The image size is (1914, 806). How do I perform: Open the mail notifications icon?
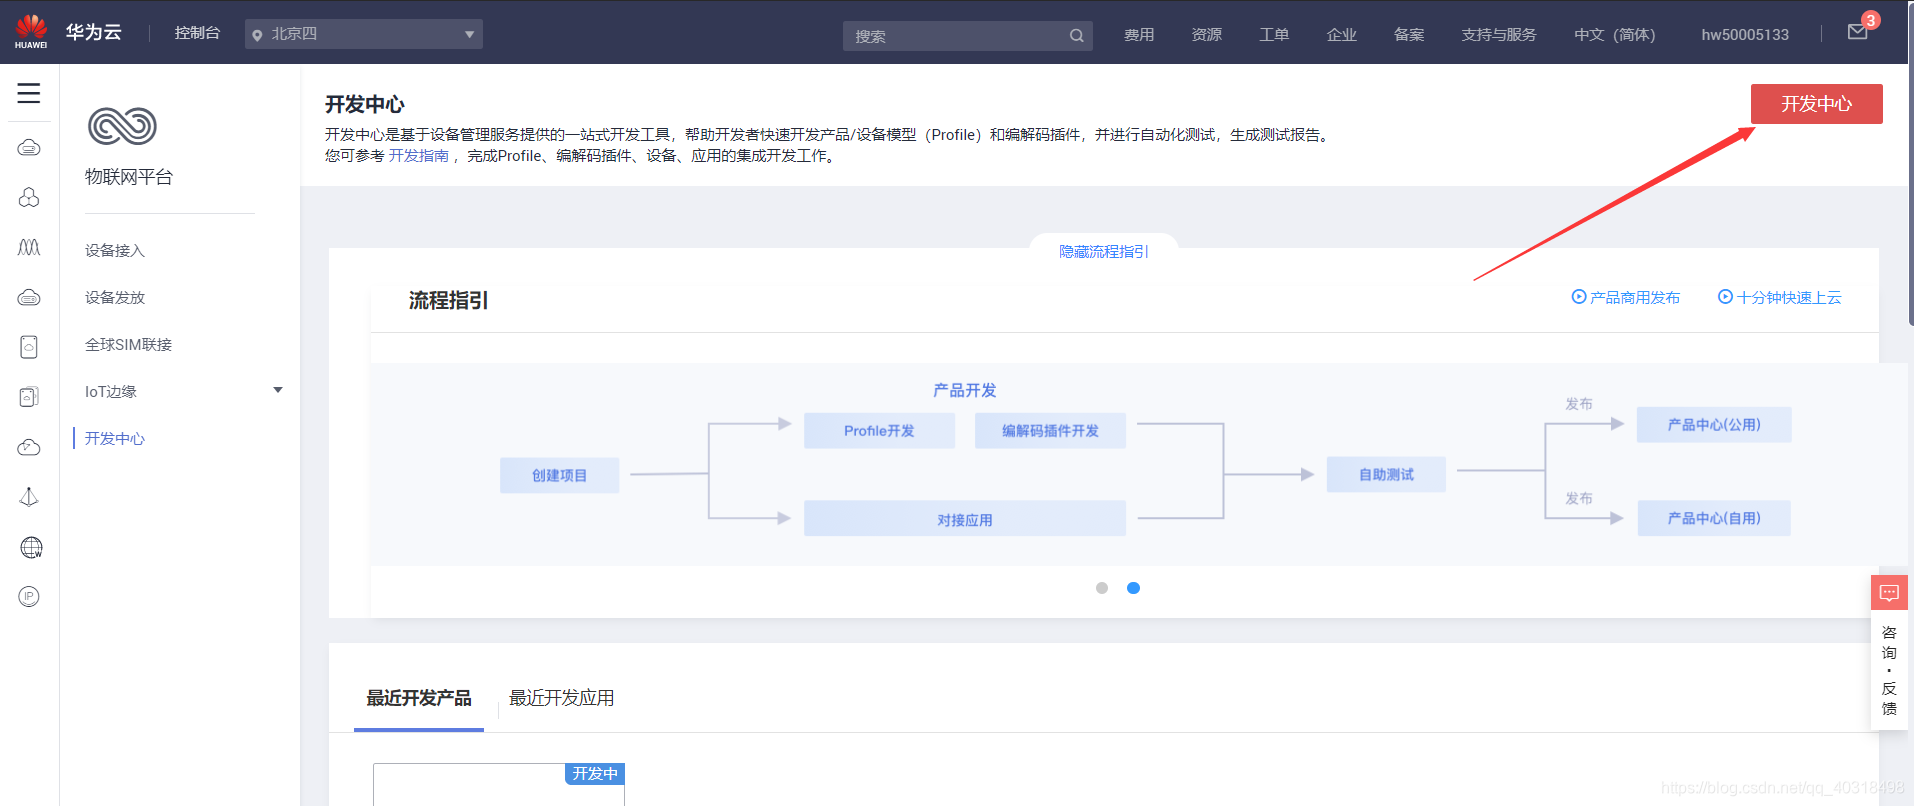click(x=1858, y=32)
